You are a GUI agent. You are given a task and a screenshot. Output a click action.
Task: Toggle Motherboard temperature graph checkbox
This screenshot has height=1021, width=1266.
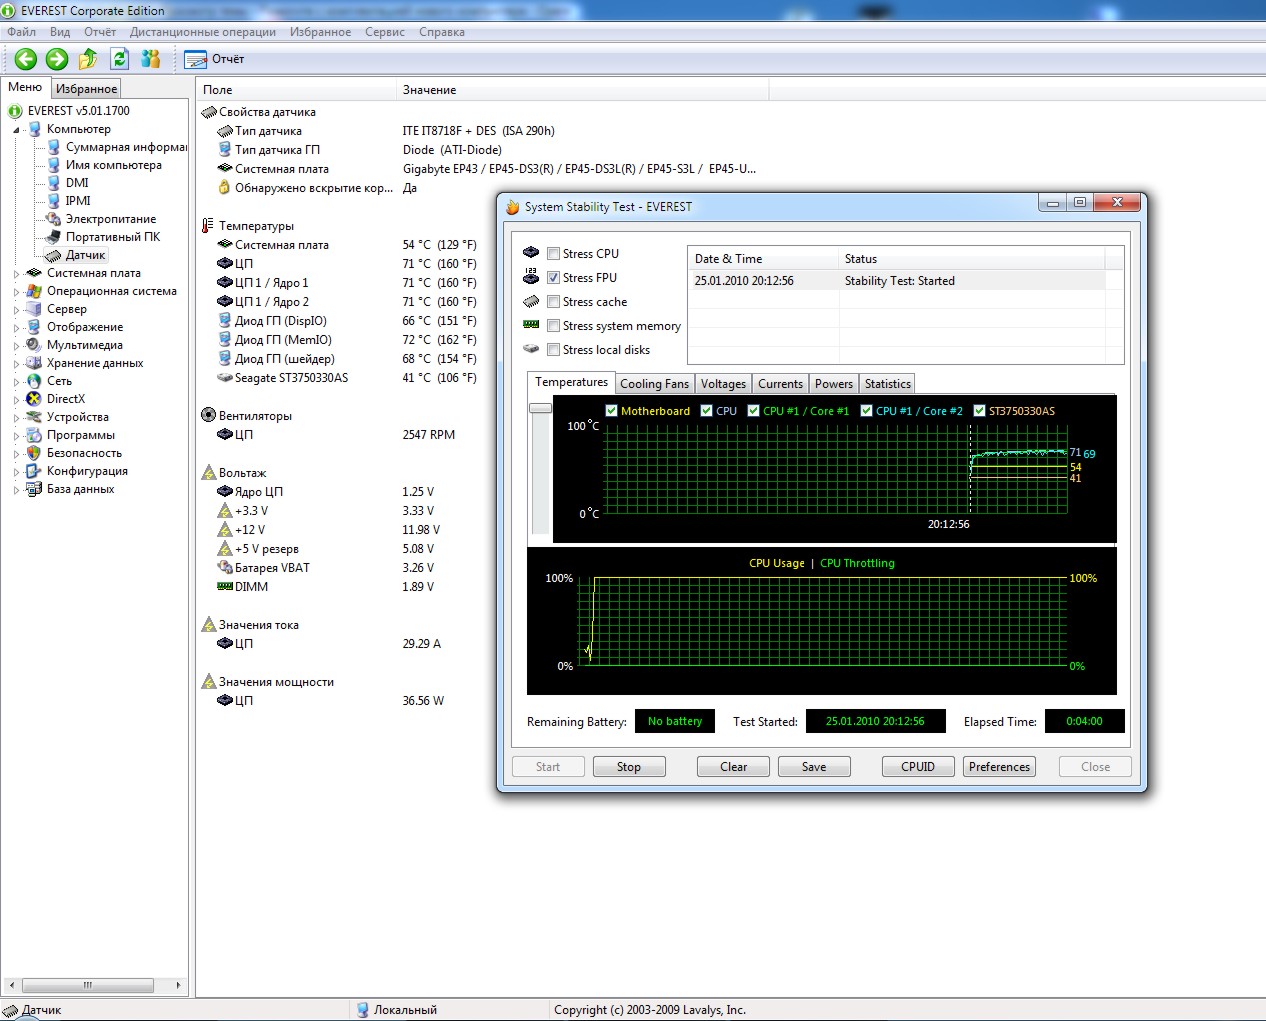pos(611,411)
